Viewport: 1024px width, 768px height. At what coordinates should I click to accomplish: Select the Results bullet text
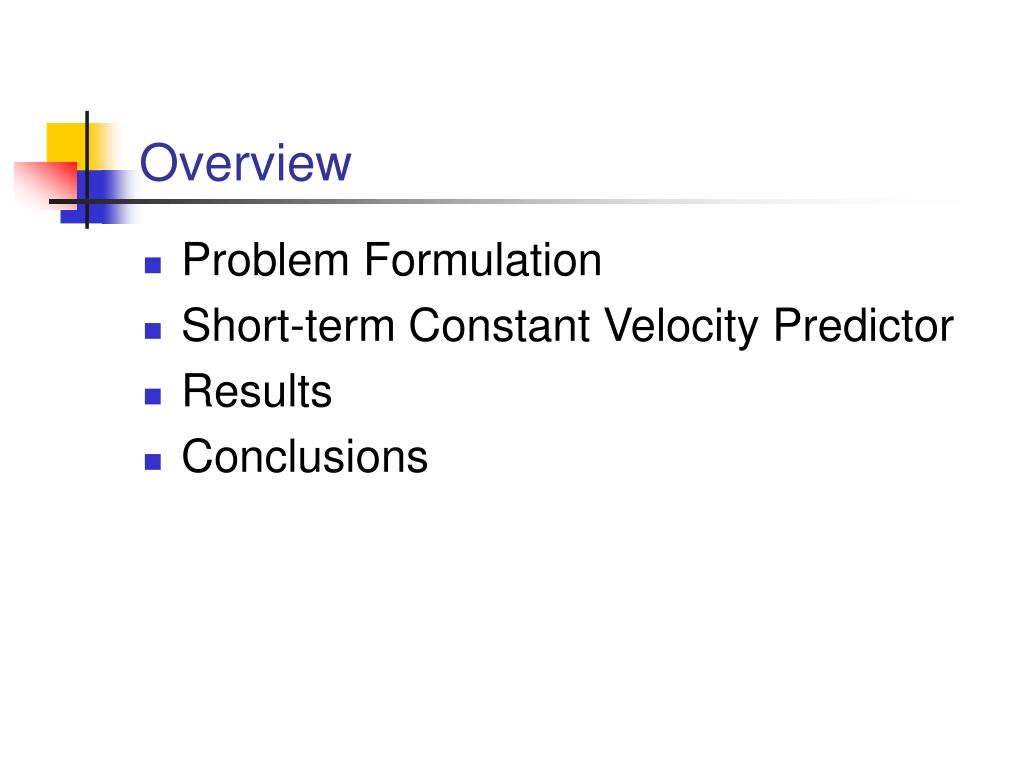(x=257, y=391)
